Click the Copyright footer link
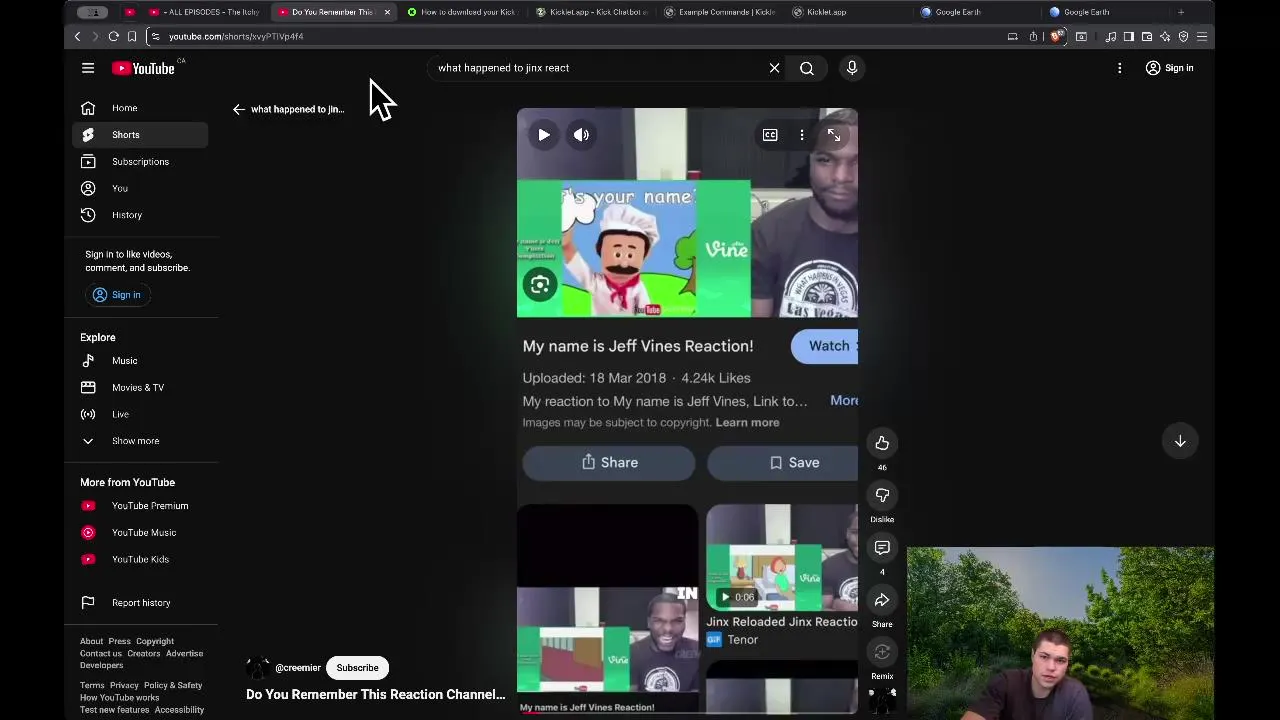Image resolution: width=1280 pixels, height=720 pixels. [155, 641]
